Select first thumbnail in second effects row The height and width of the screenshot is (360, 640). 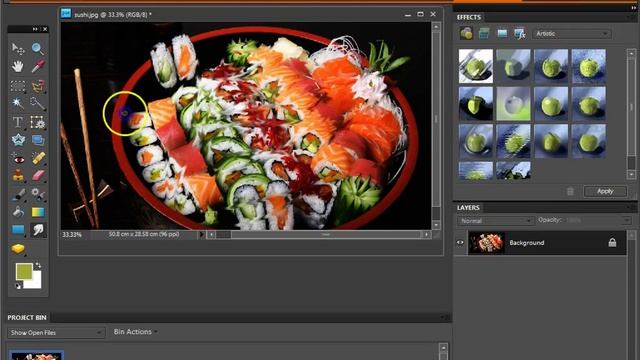476,104
